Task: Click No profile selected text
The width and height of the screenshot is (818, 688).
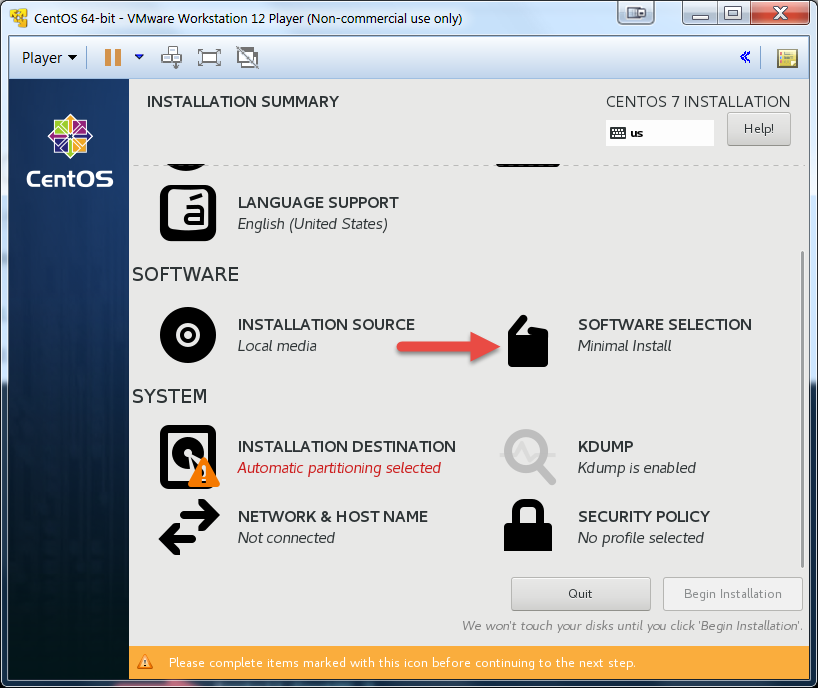Action: [641, 538]
